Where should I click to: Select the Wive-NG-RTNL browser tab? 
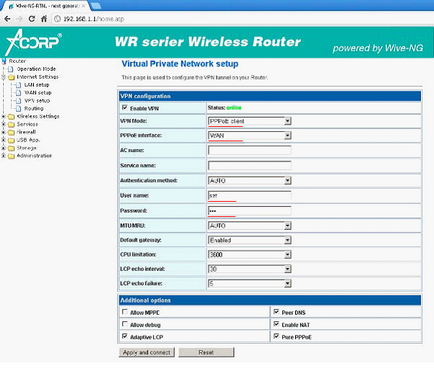(46, 6)
